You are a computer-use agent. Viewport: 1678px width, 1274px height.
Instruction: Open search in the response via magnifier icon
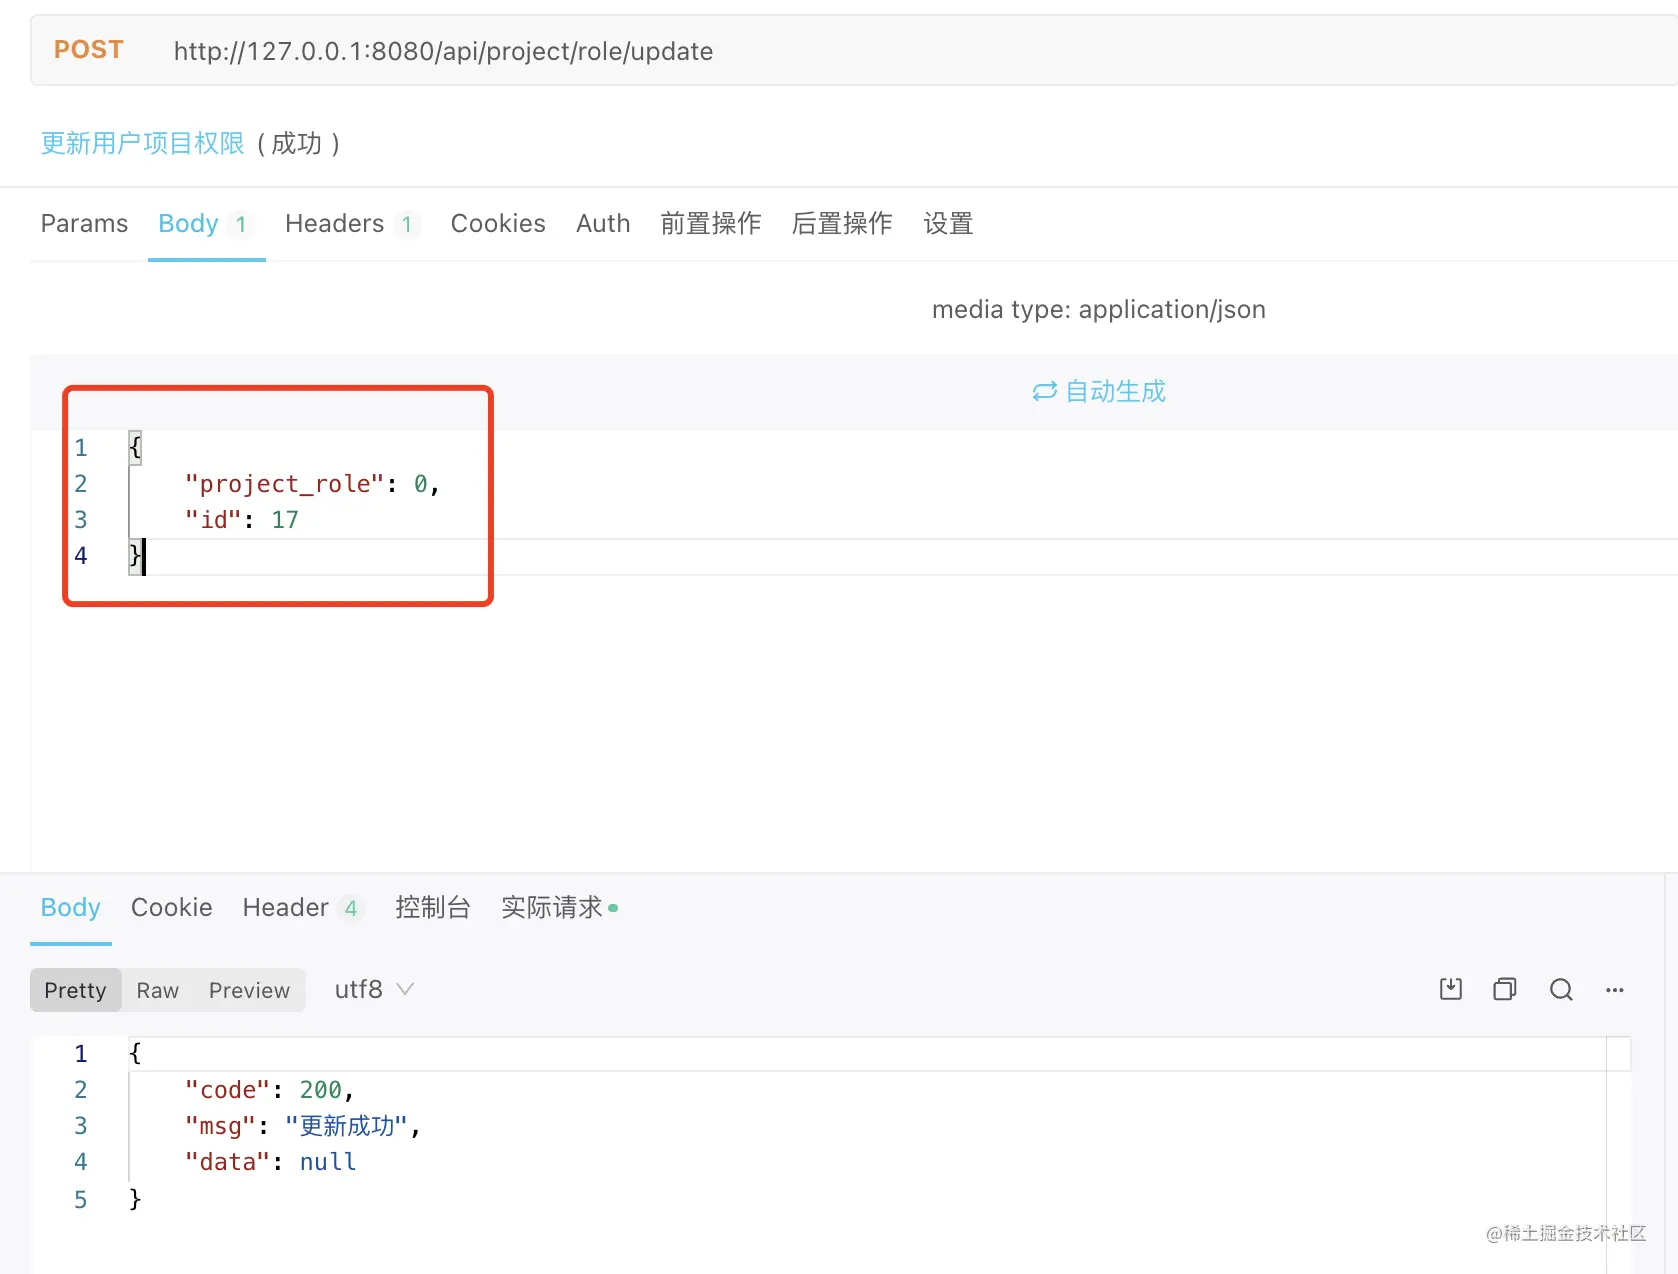[x=1561, y=989]
